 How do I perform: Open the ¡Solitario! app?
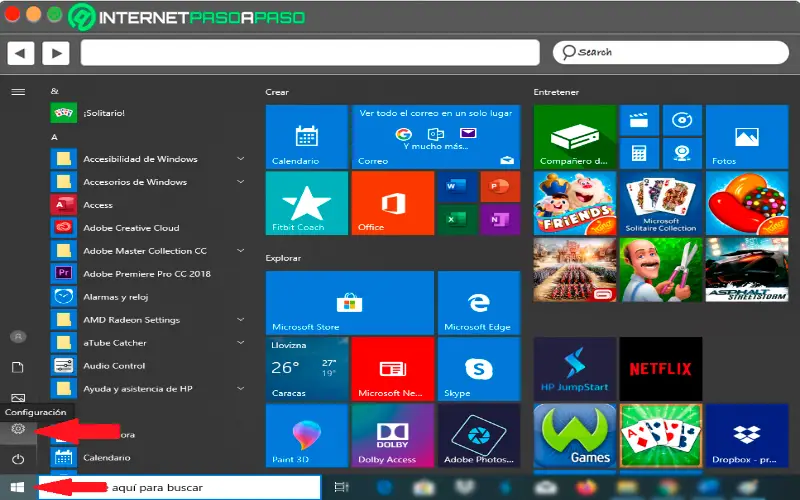click(x=148, y=113)
